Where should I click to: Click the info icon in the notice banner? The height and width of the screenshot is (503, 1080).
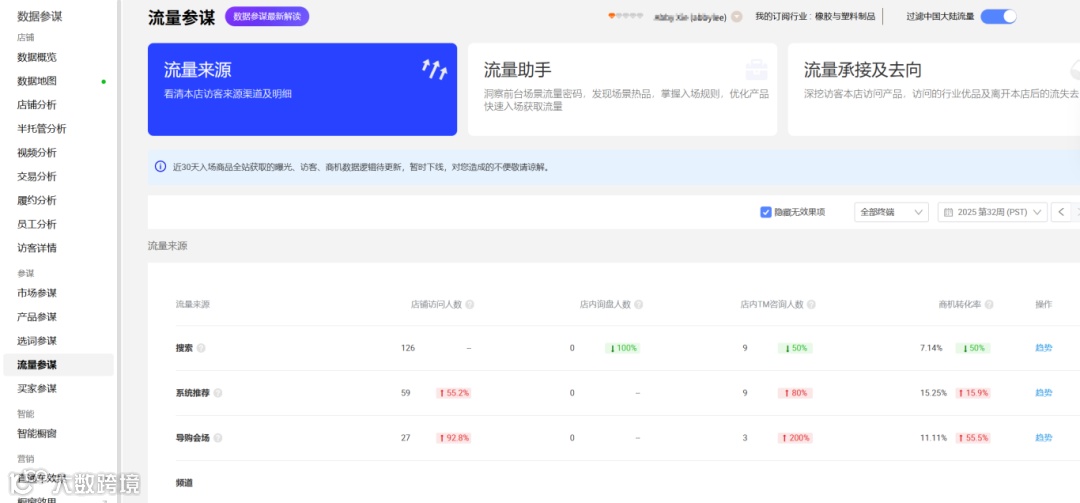[160, 167]
